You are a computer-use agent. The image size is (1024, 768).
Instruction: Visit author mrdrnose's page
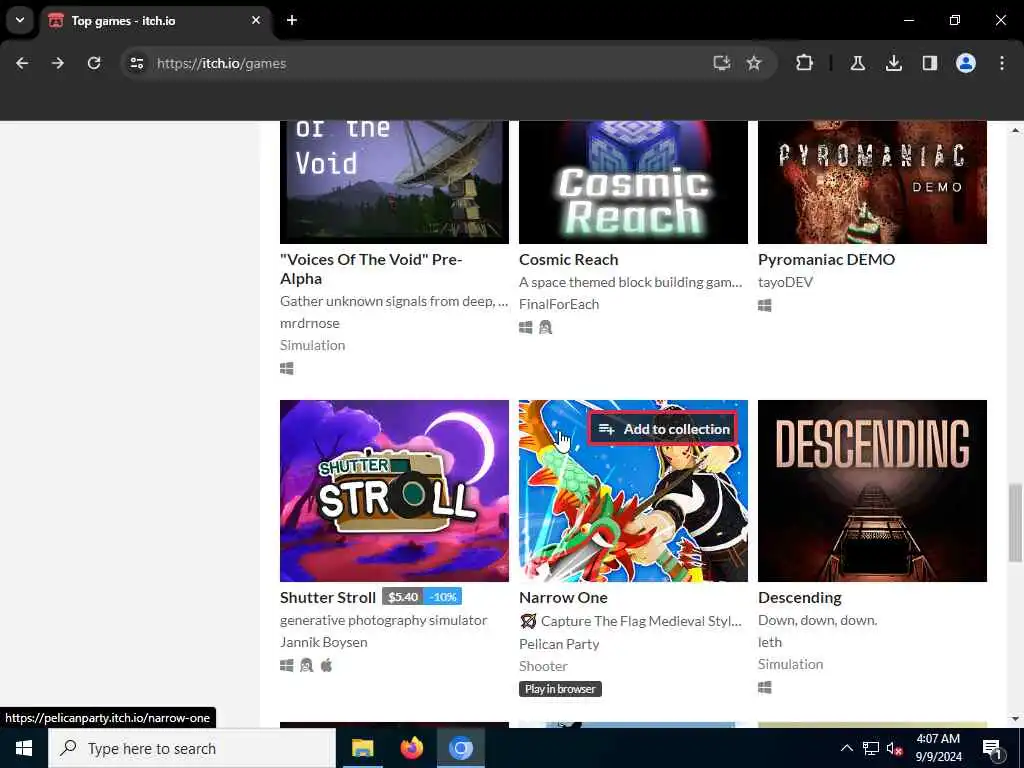coord(310,323)
